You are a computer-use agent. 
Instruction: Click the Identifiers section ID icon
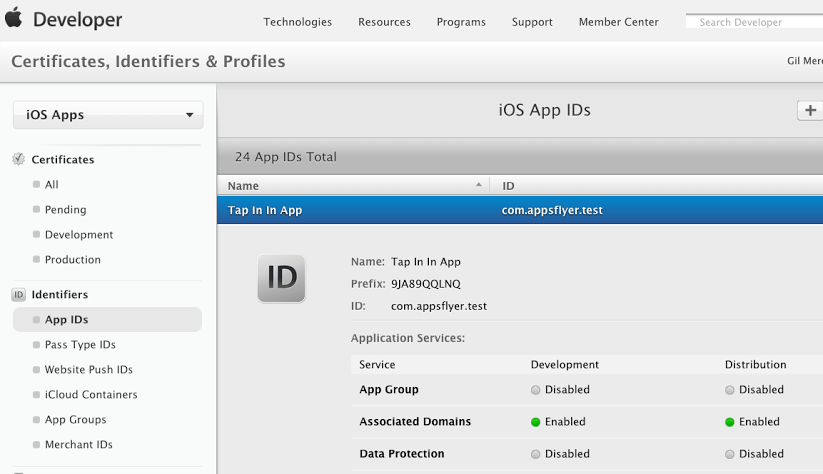point(18,294)
